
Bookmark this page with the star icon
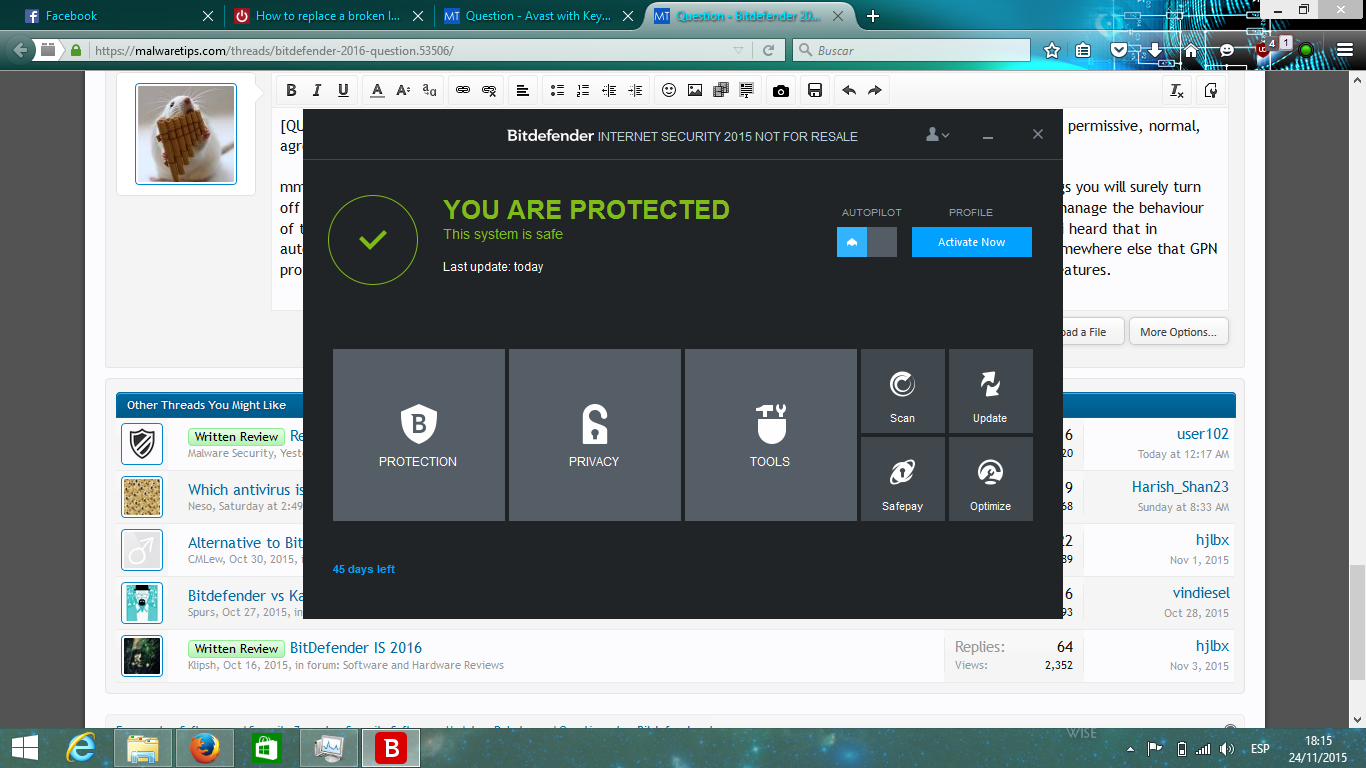tap(1052, 50)
